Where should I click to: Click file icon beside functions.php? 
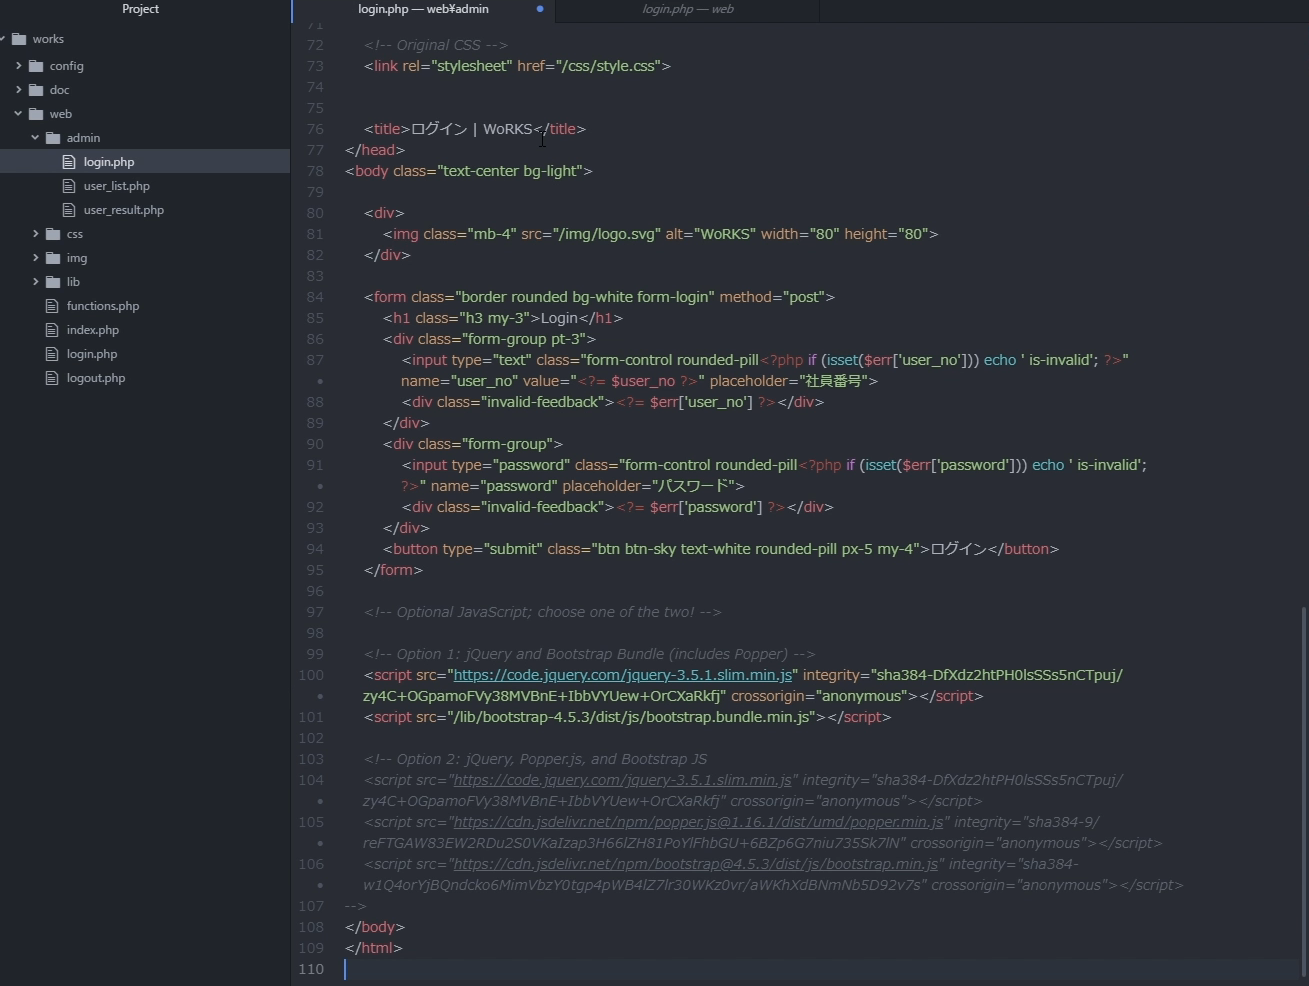[x=52, y=306]
